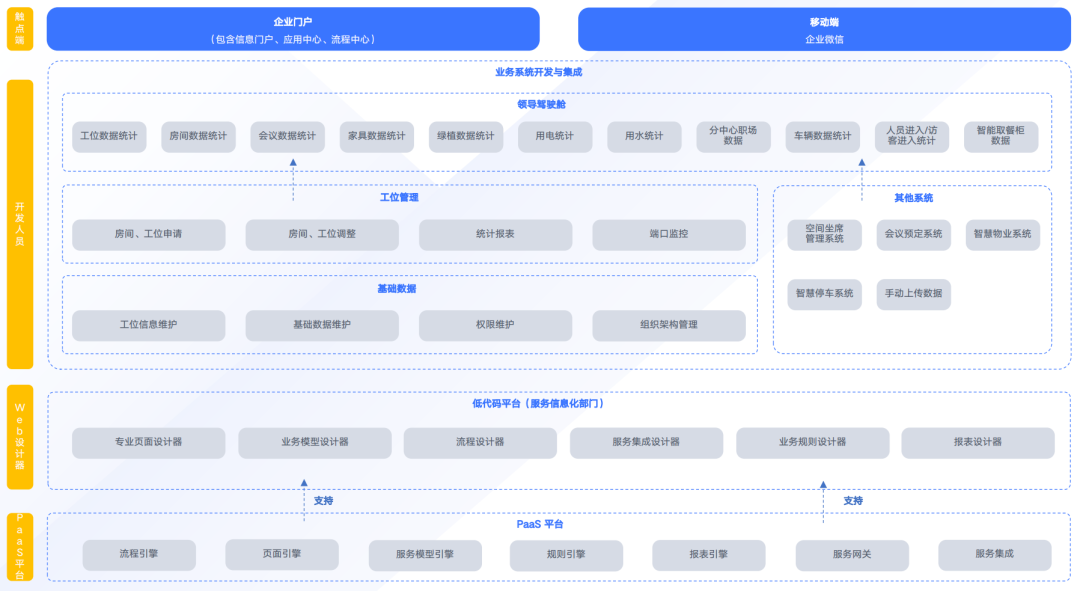The width and height of the screenshot is (1080, 591).
Task: Select the 家具数据统计 box
Action: pyautogui.click(x=377, y=136)
